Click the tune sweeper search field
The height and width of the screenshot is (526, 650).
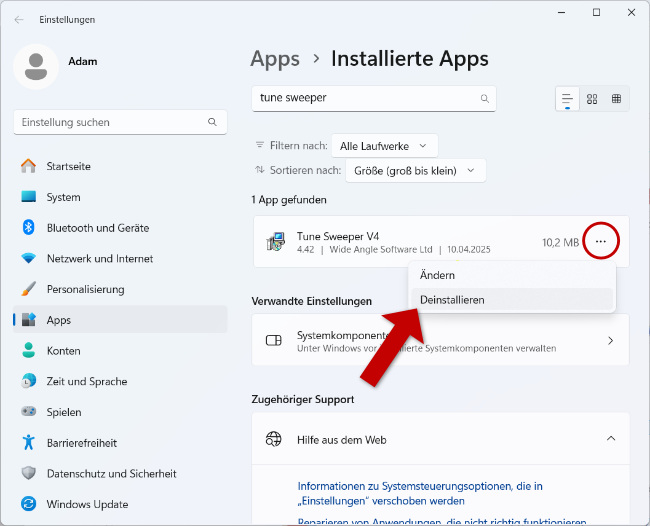point(374,99)
